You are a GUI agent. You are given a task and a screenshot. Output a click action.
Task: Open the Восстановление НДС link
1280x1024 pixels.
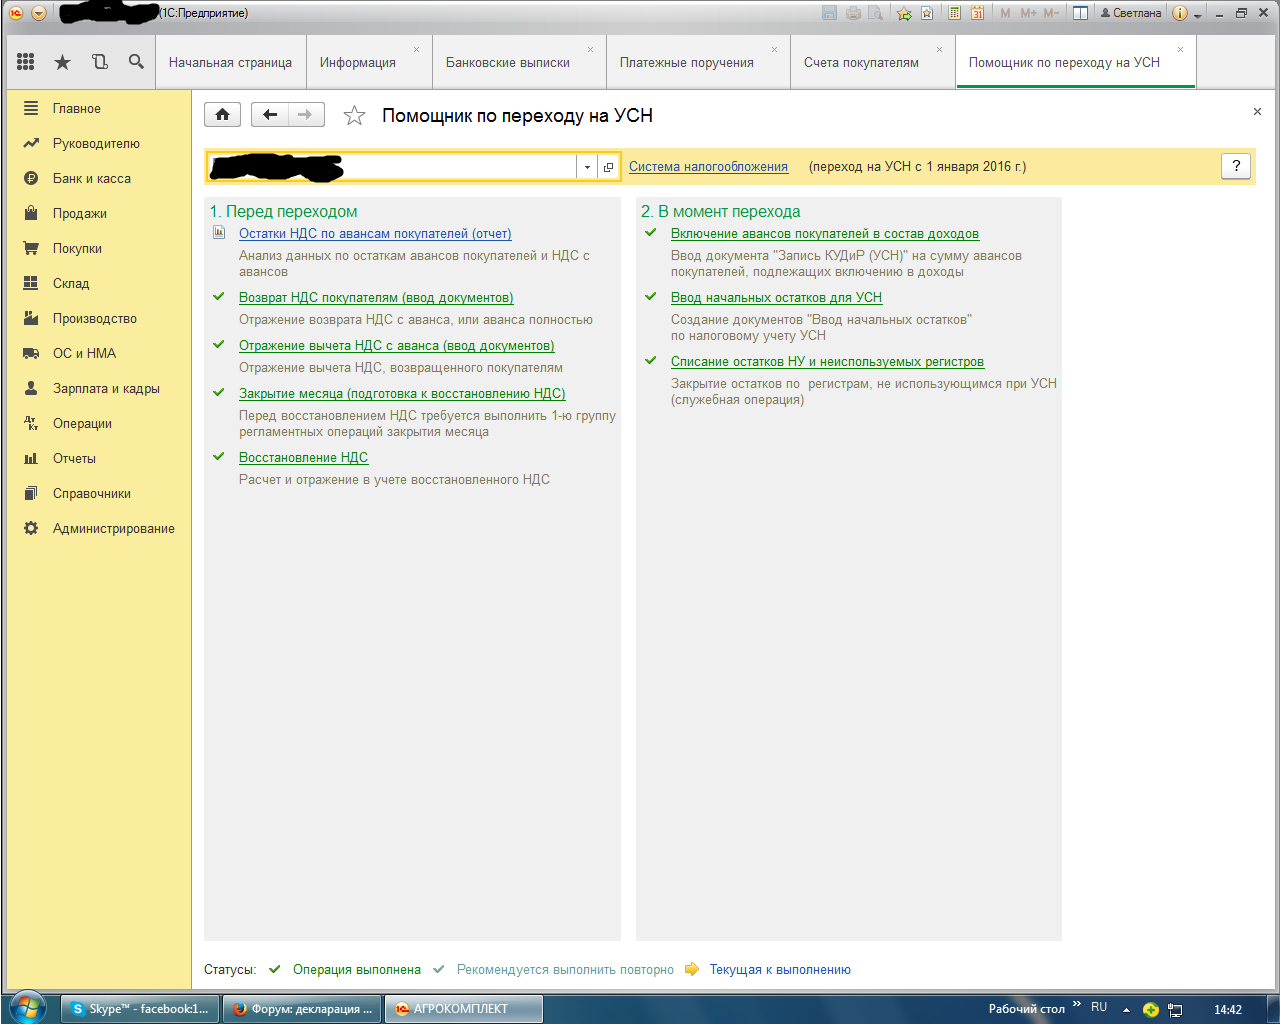pyautogui.click(x=303, y=457)
